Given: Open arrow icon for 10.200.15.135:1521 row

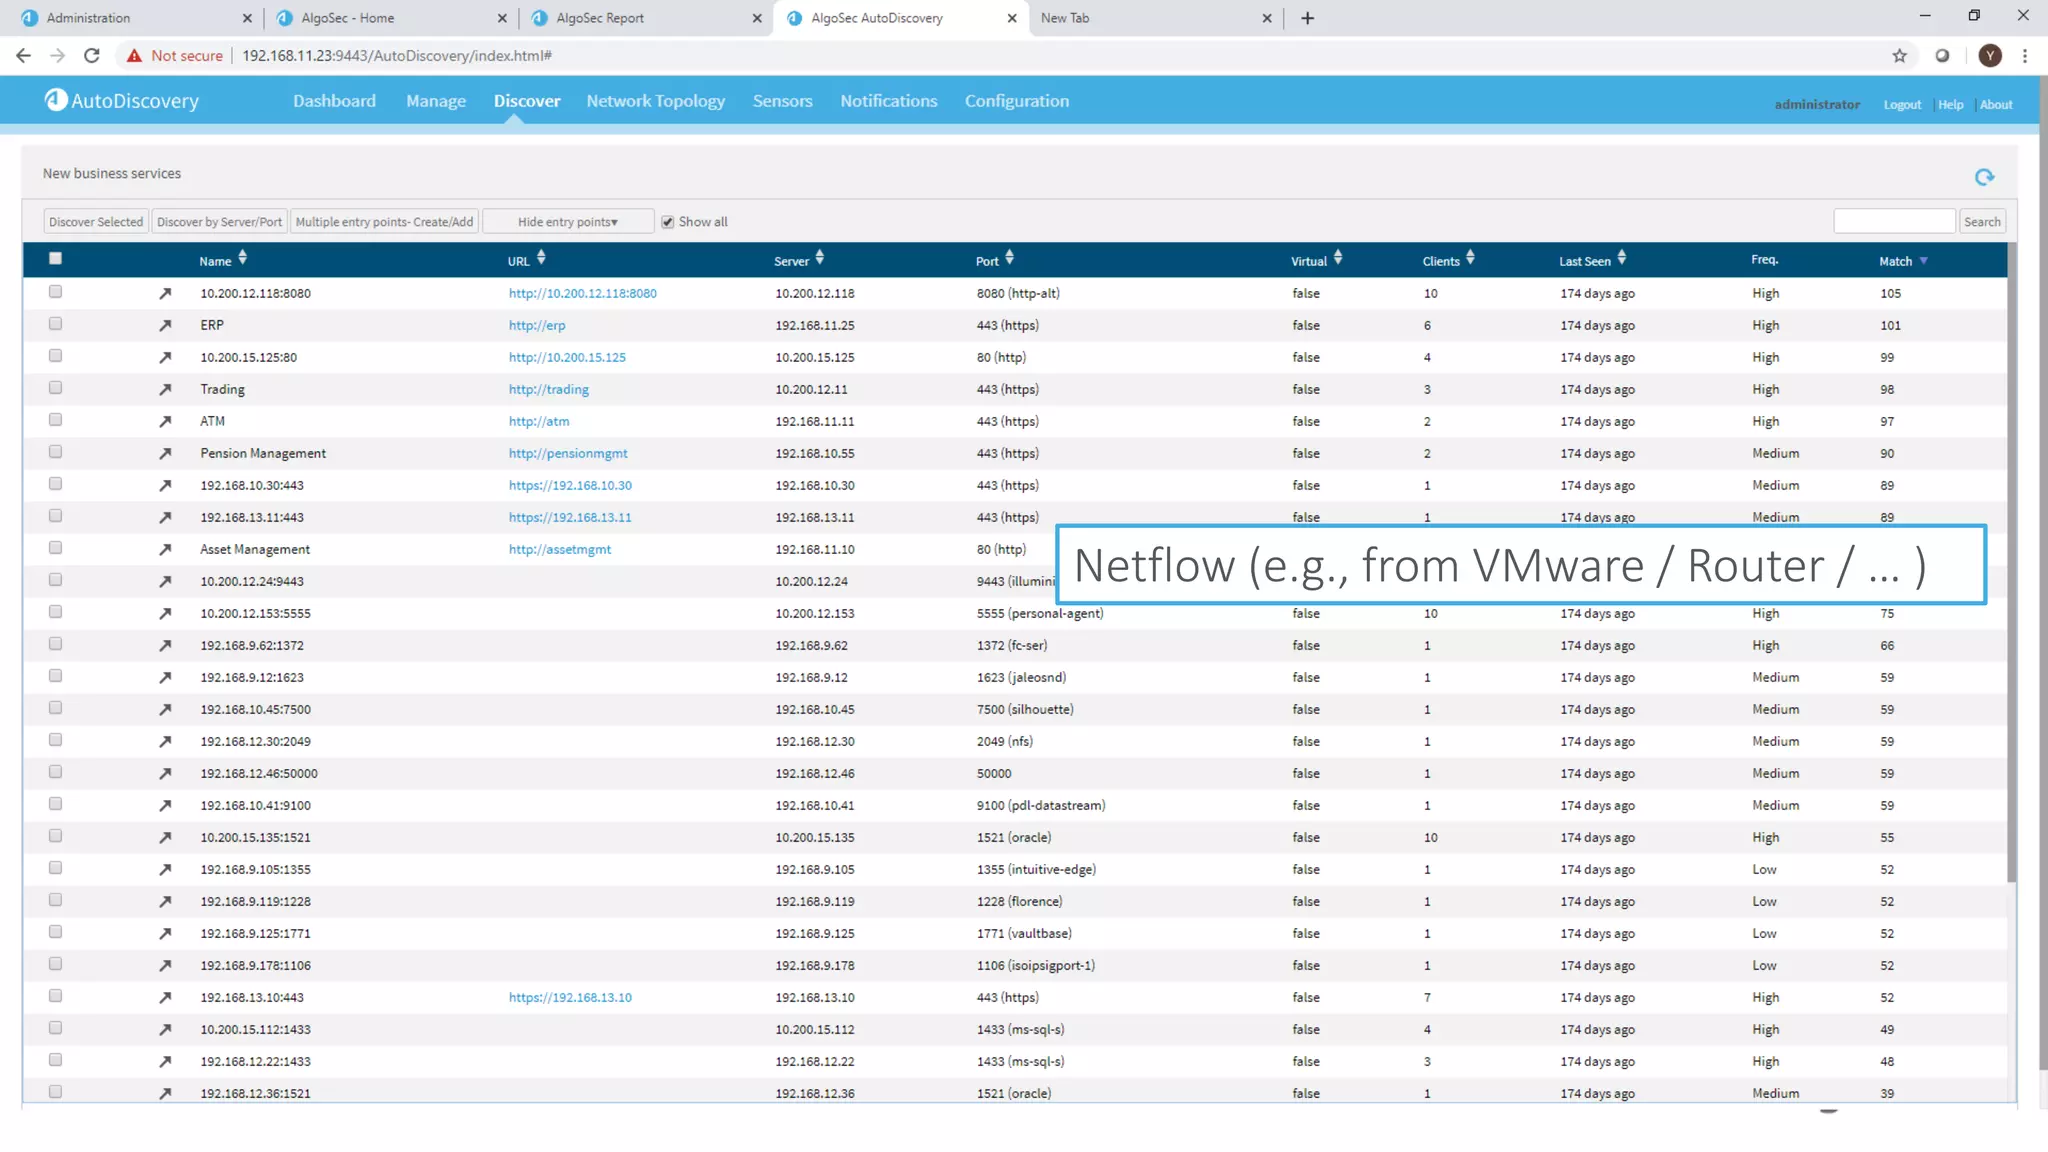Looking at the screenshot, I should 165,837.
